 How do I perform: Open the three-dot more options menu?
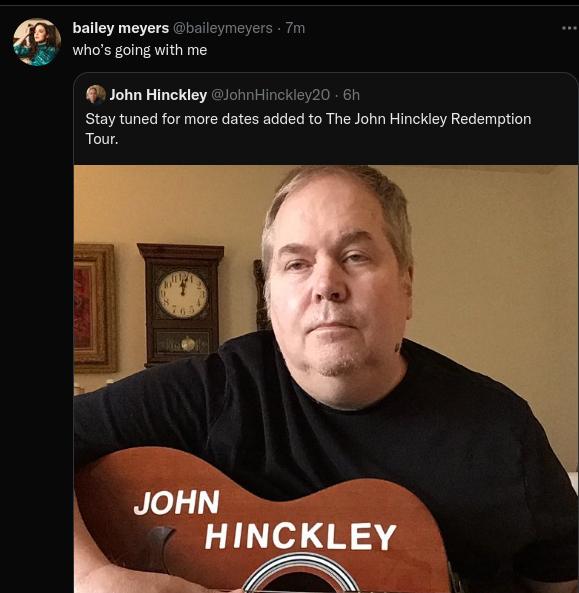point(570,28)
